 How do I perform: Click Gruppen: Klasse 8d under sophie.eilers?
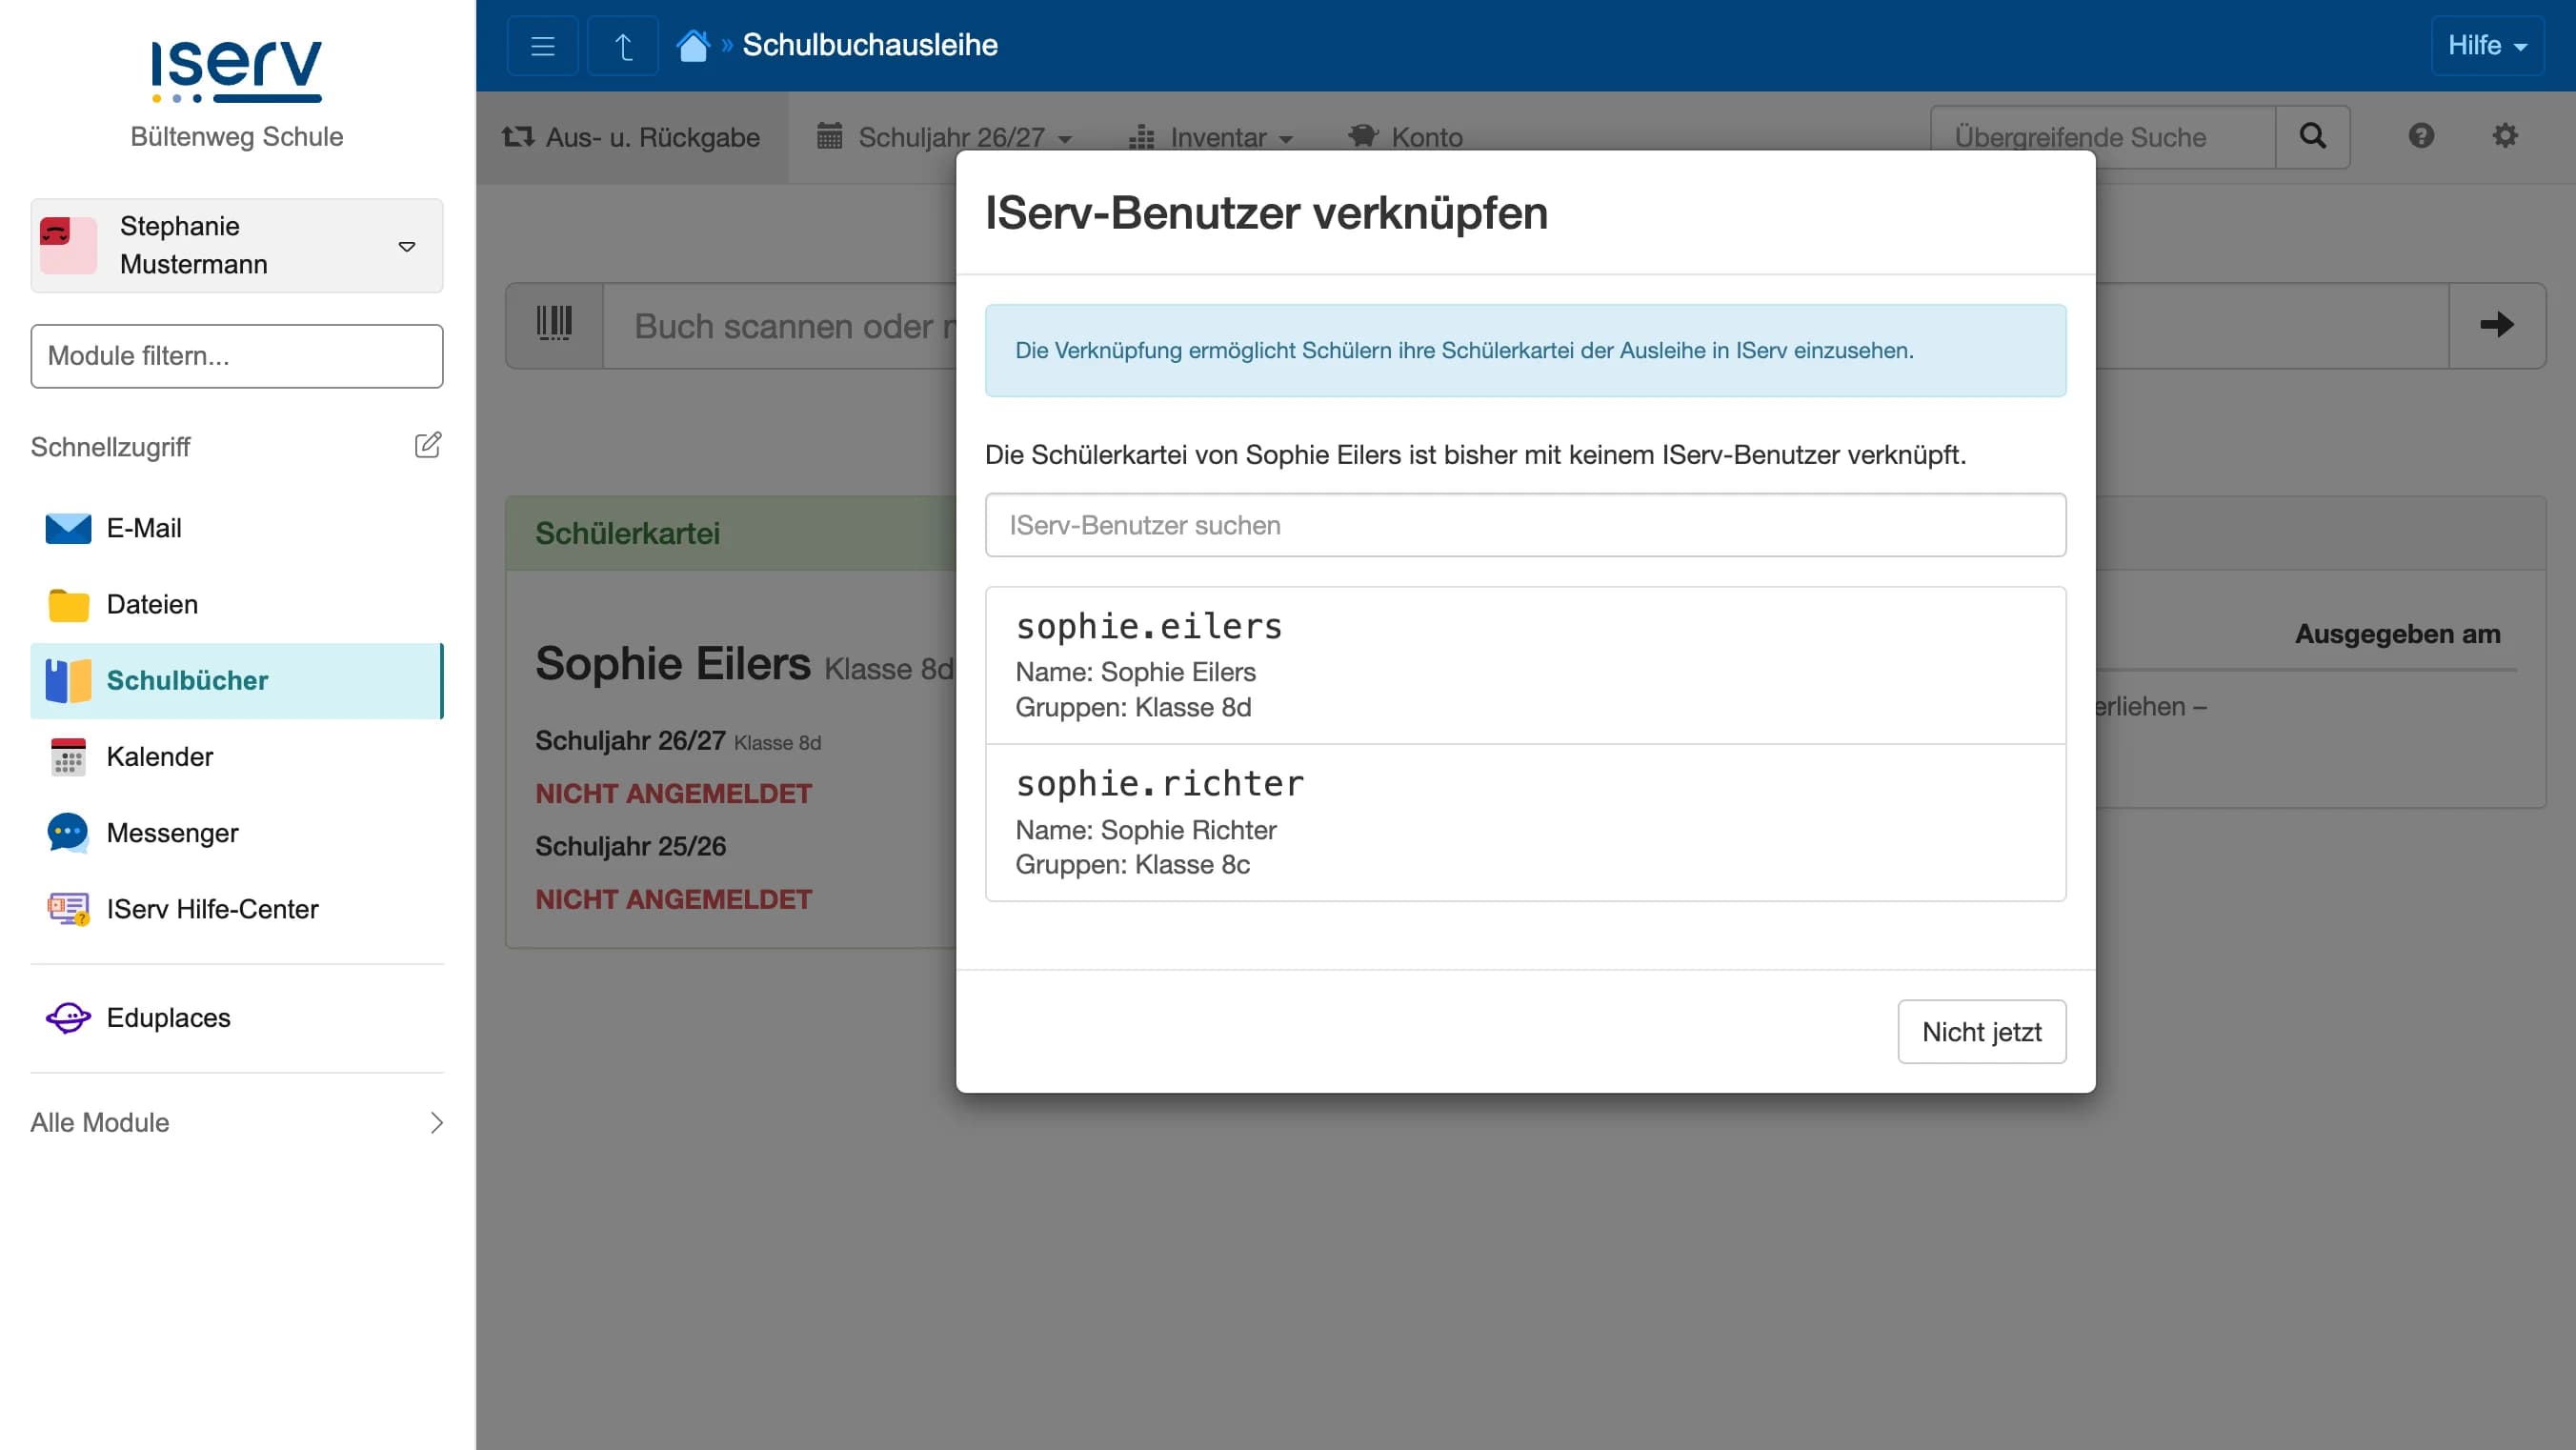(1133, 707)
